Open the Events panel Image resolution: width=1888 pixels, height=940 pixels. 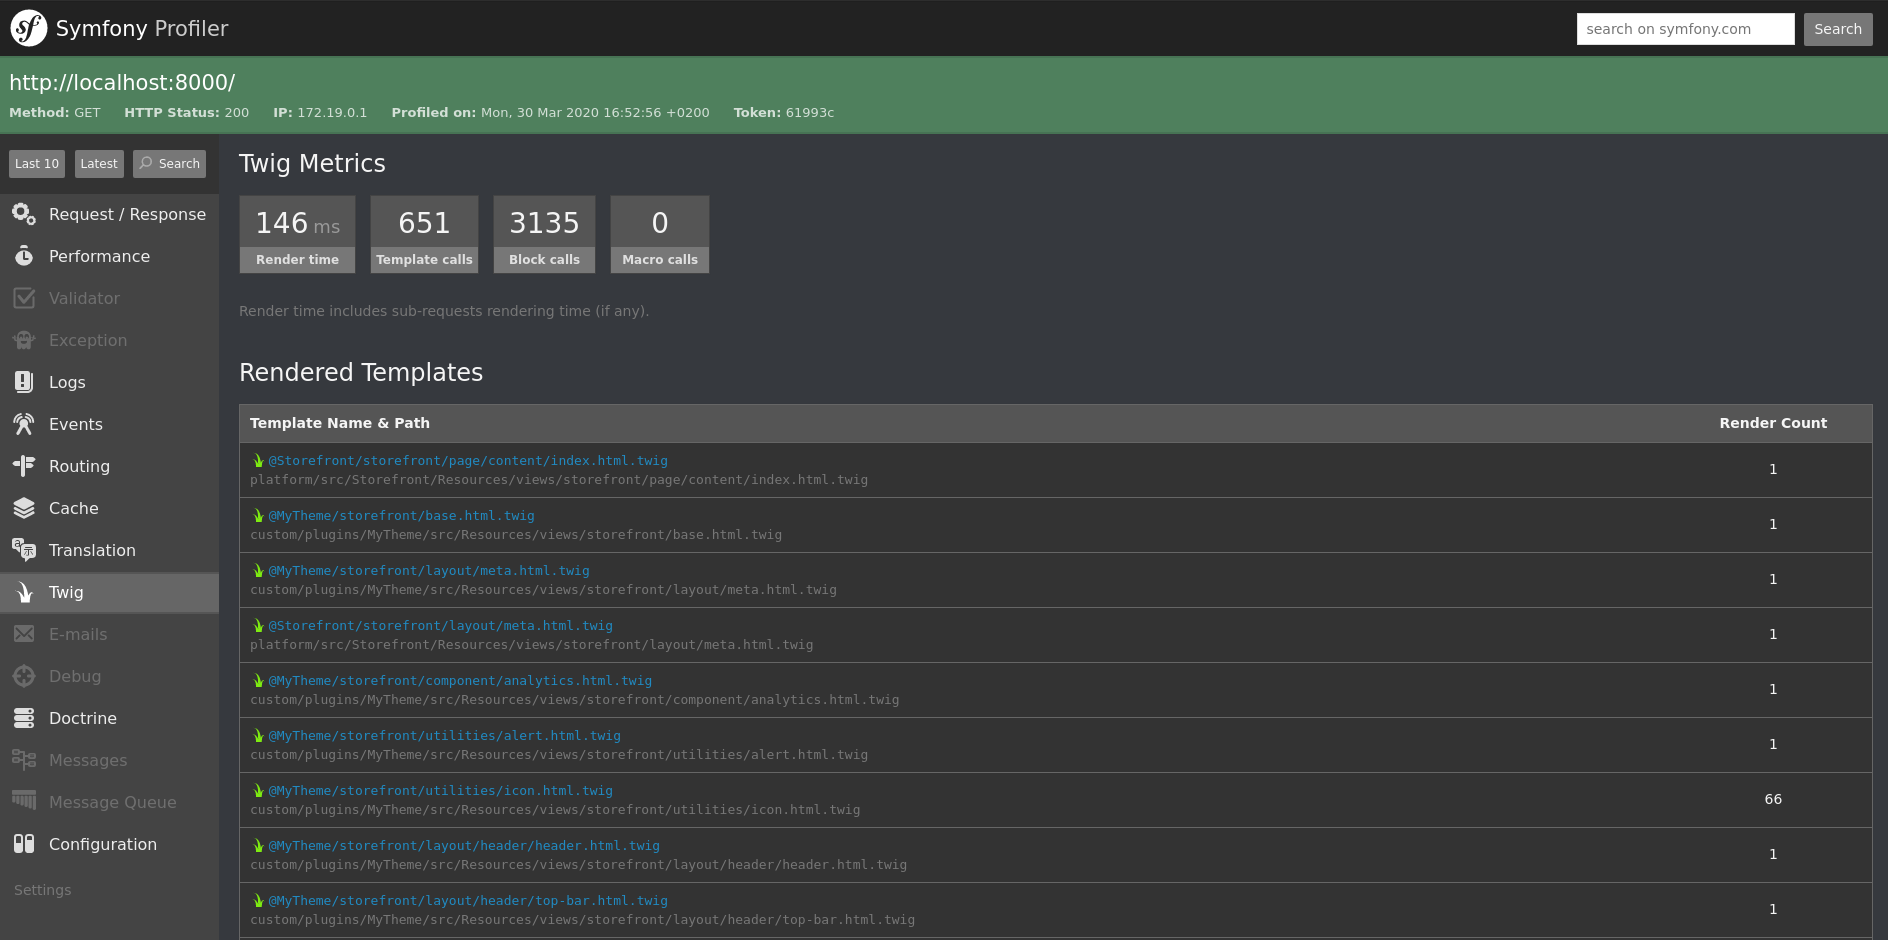[75, 424]
